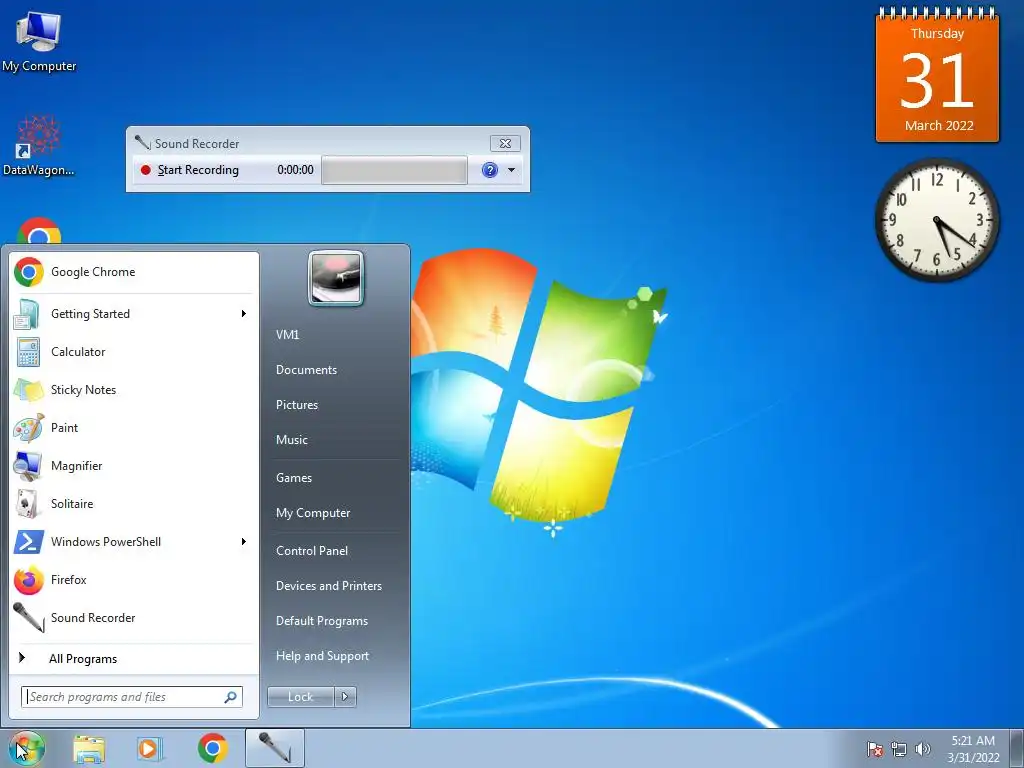This screenshot has width=1024, height=768.
Task: Click the My Computer desktop icon
Action: pyautogui.click(x=39, y=42)
